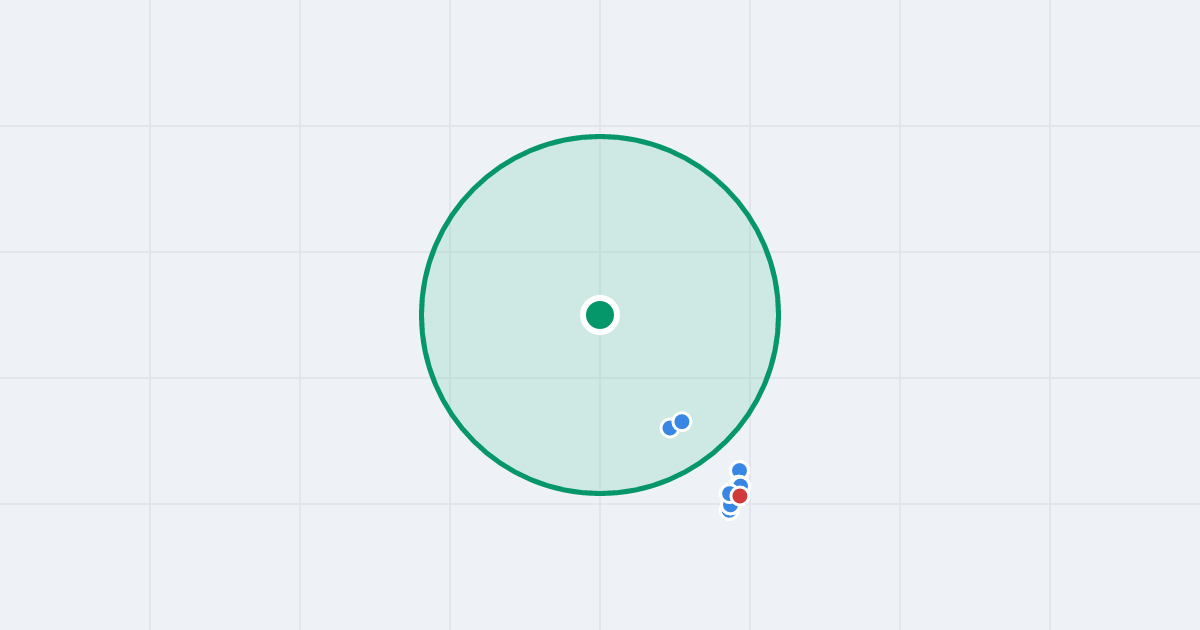Image resolution: width=1200 pixels, height=630 pixels.
Task: Click shaded area between center marker and blue pair
Action: pyautogui.click(x=638, y=370)
